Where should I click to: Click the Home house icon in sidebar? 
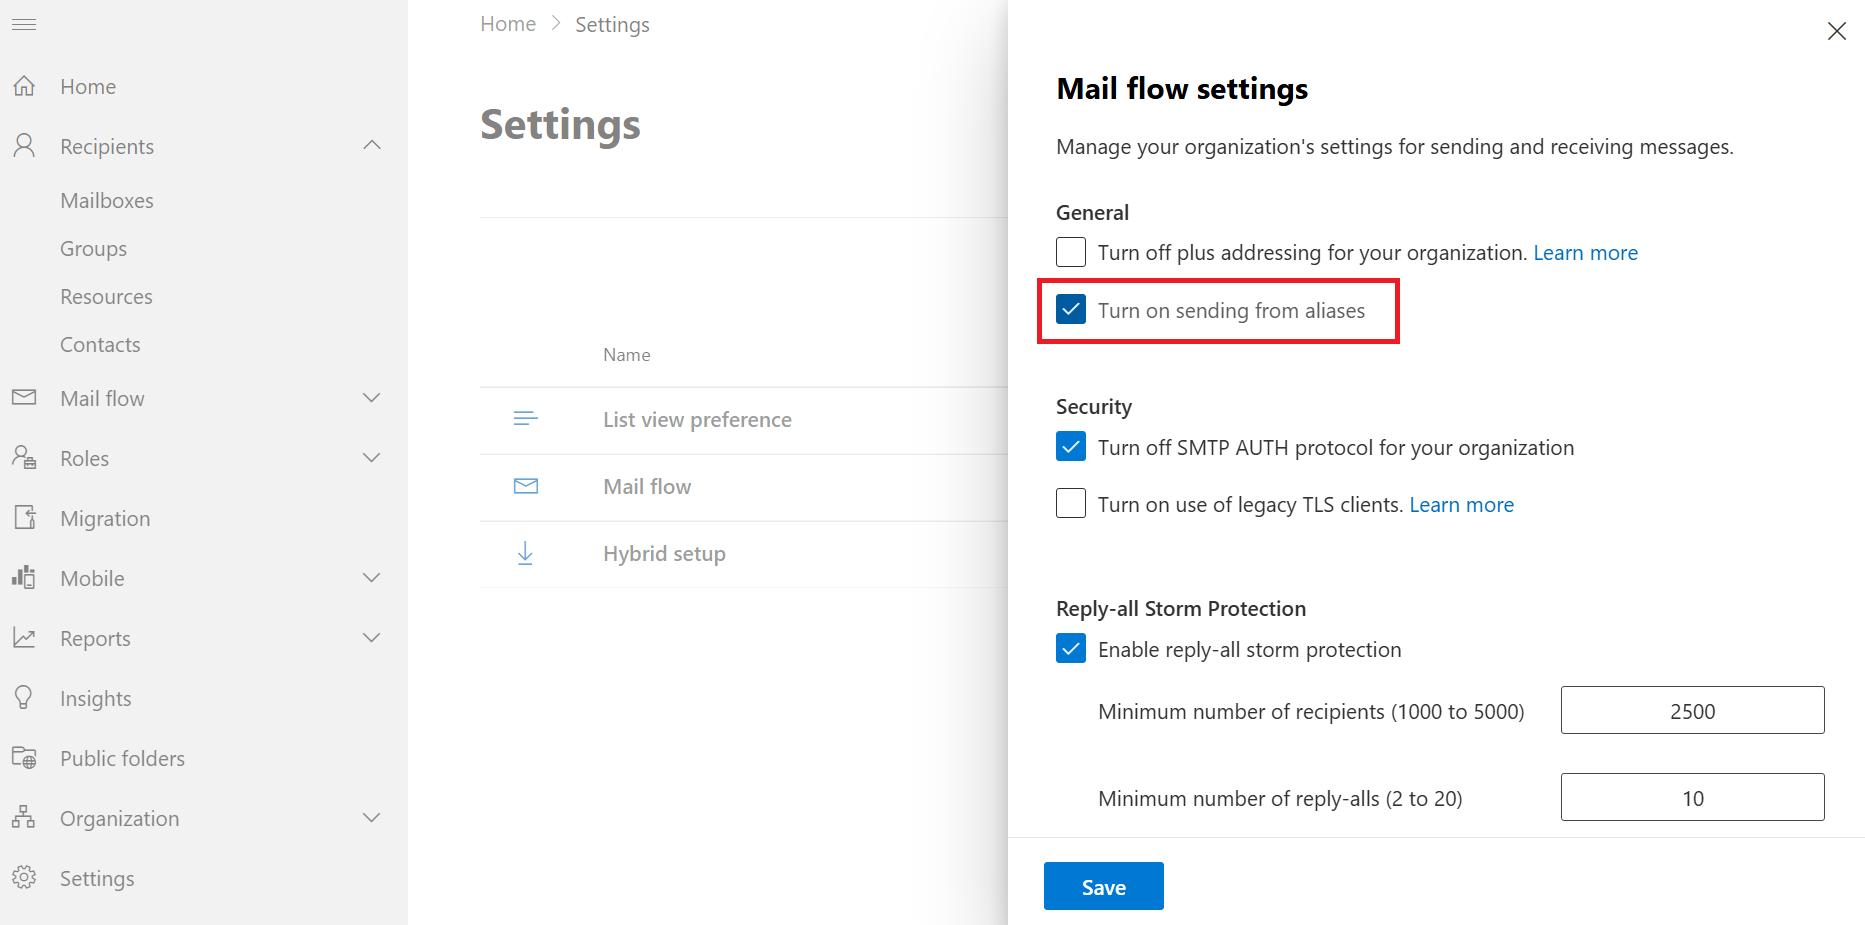pyautogui.click(x=24, y=86)
